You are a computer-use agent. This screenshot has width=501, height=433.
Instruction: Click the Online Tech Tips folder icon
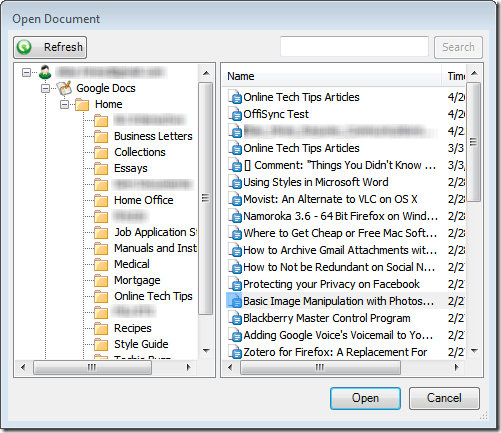click(101, 296)
